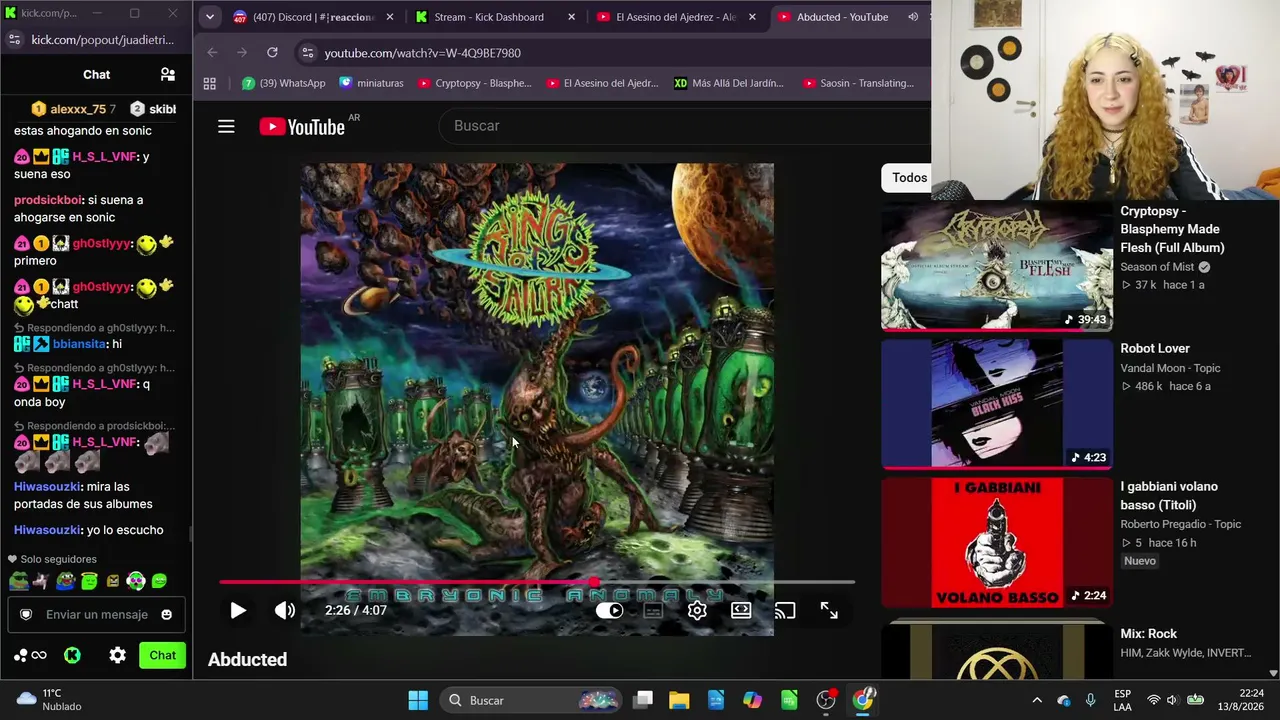Image resolution: width=1280 pixels, height=720 pixels.
Task: Open the weather widget showing 11°C Nublado
Action: (x=50, y=700)
